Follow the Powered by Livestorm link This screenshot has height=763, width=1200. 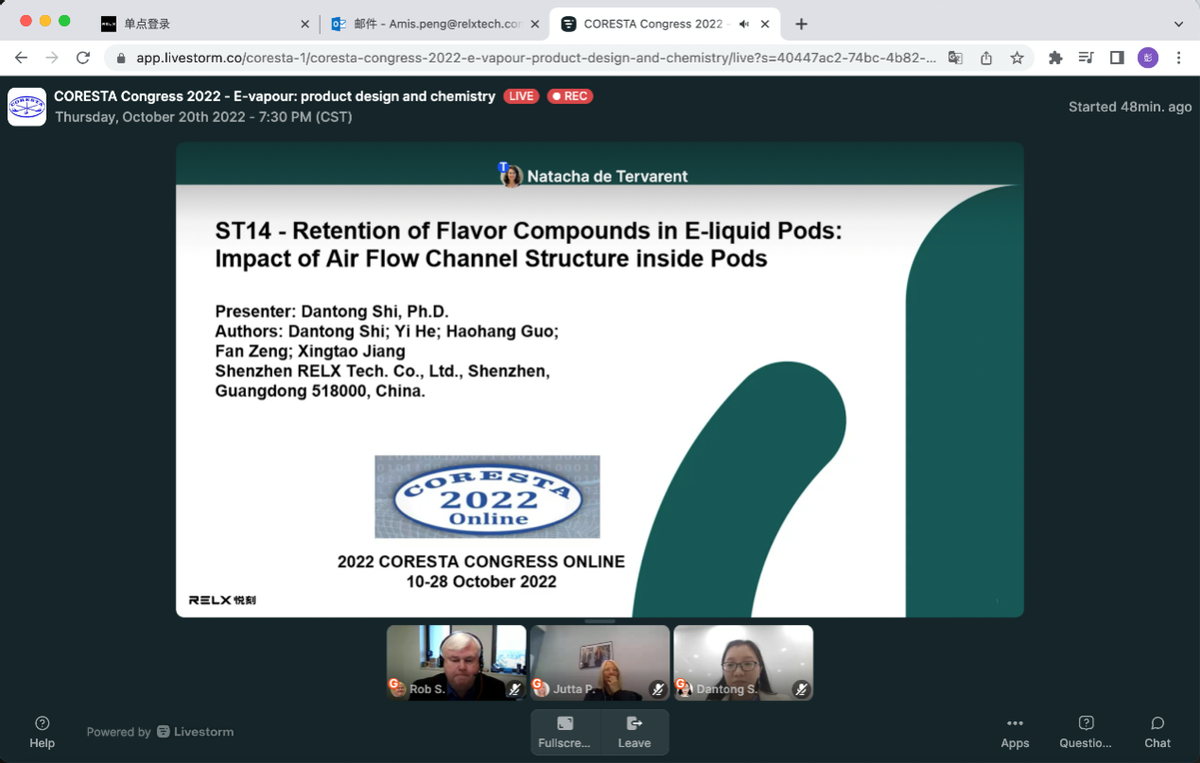coord(160,732)
